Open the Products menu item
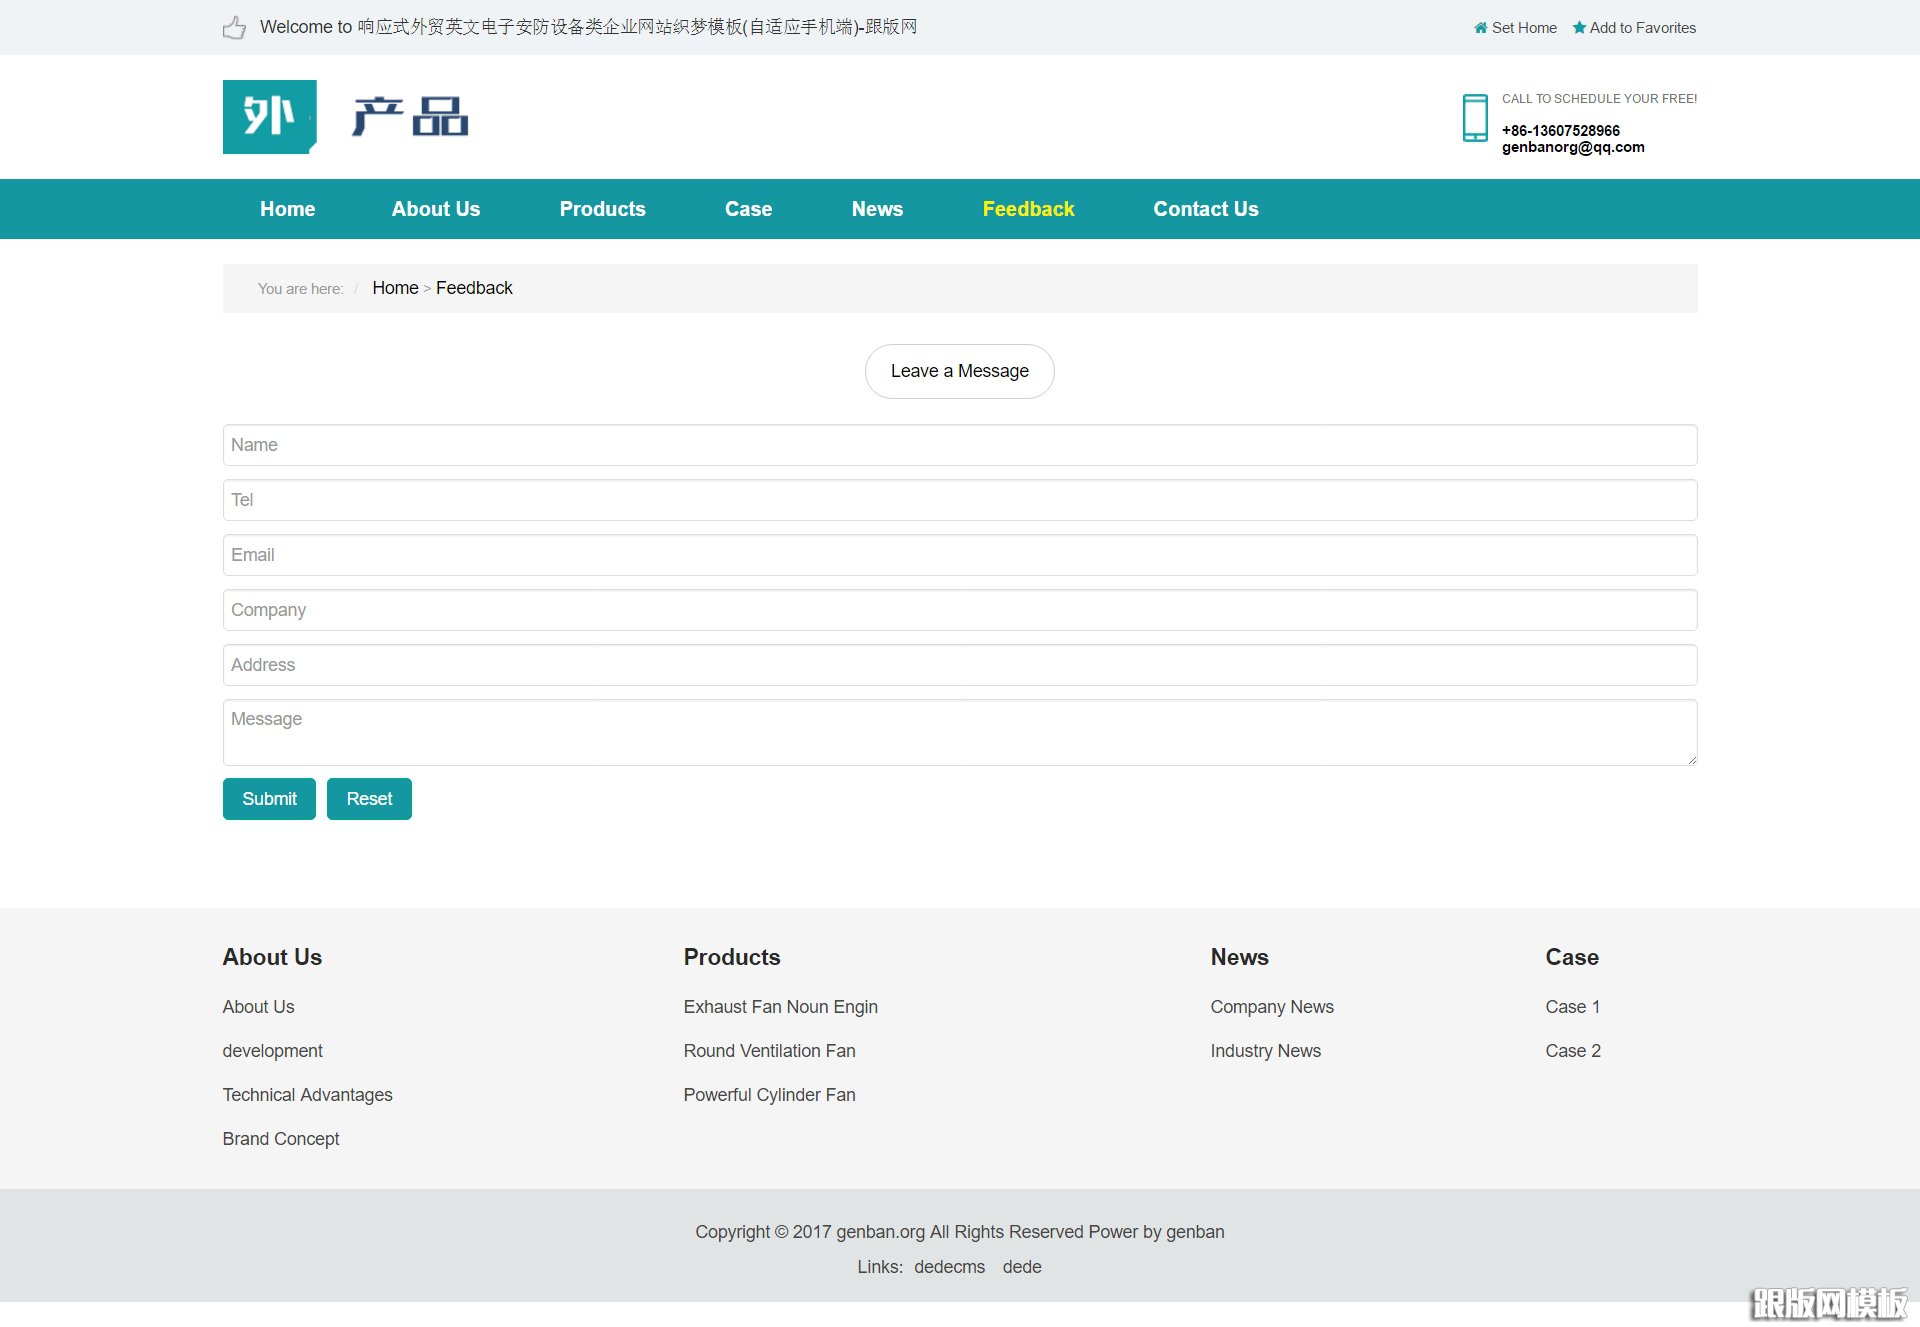The width and height of the screenshot is (1920, 1327). click(x=602, y=209)
